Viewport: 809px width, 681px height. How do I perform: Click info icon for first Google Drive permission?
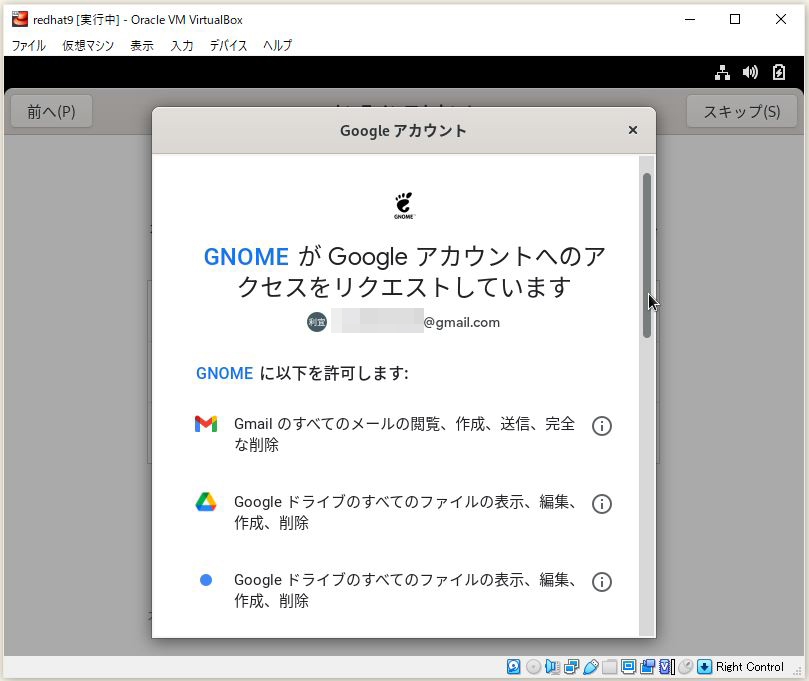[602, 504]
